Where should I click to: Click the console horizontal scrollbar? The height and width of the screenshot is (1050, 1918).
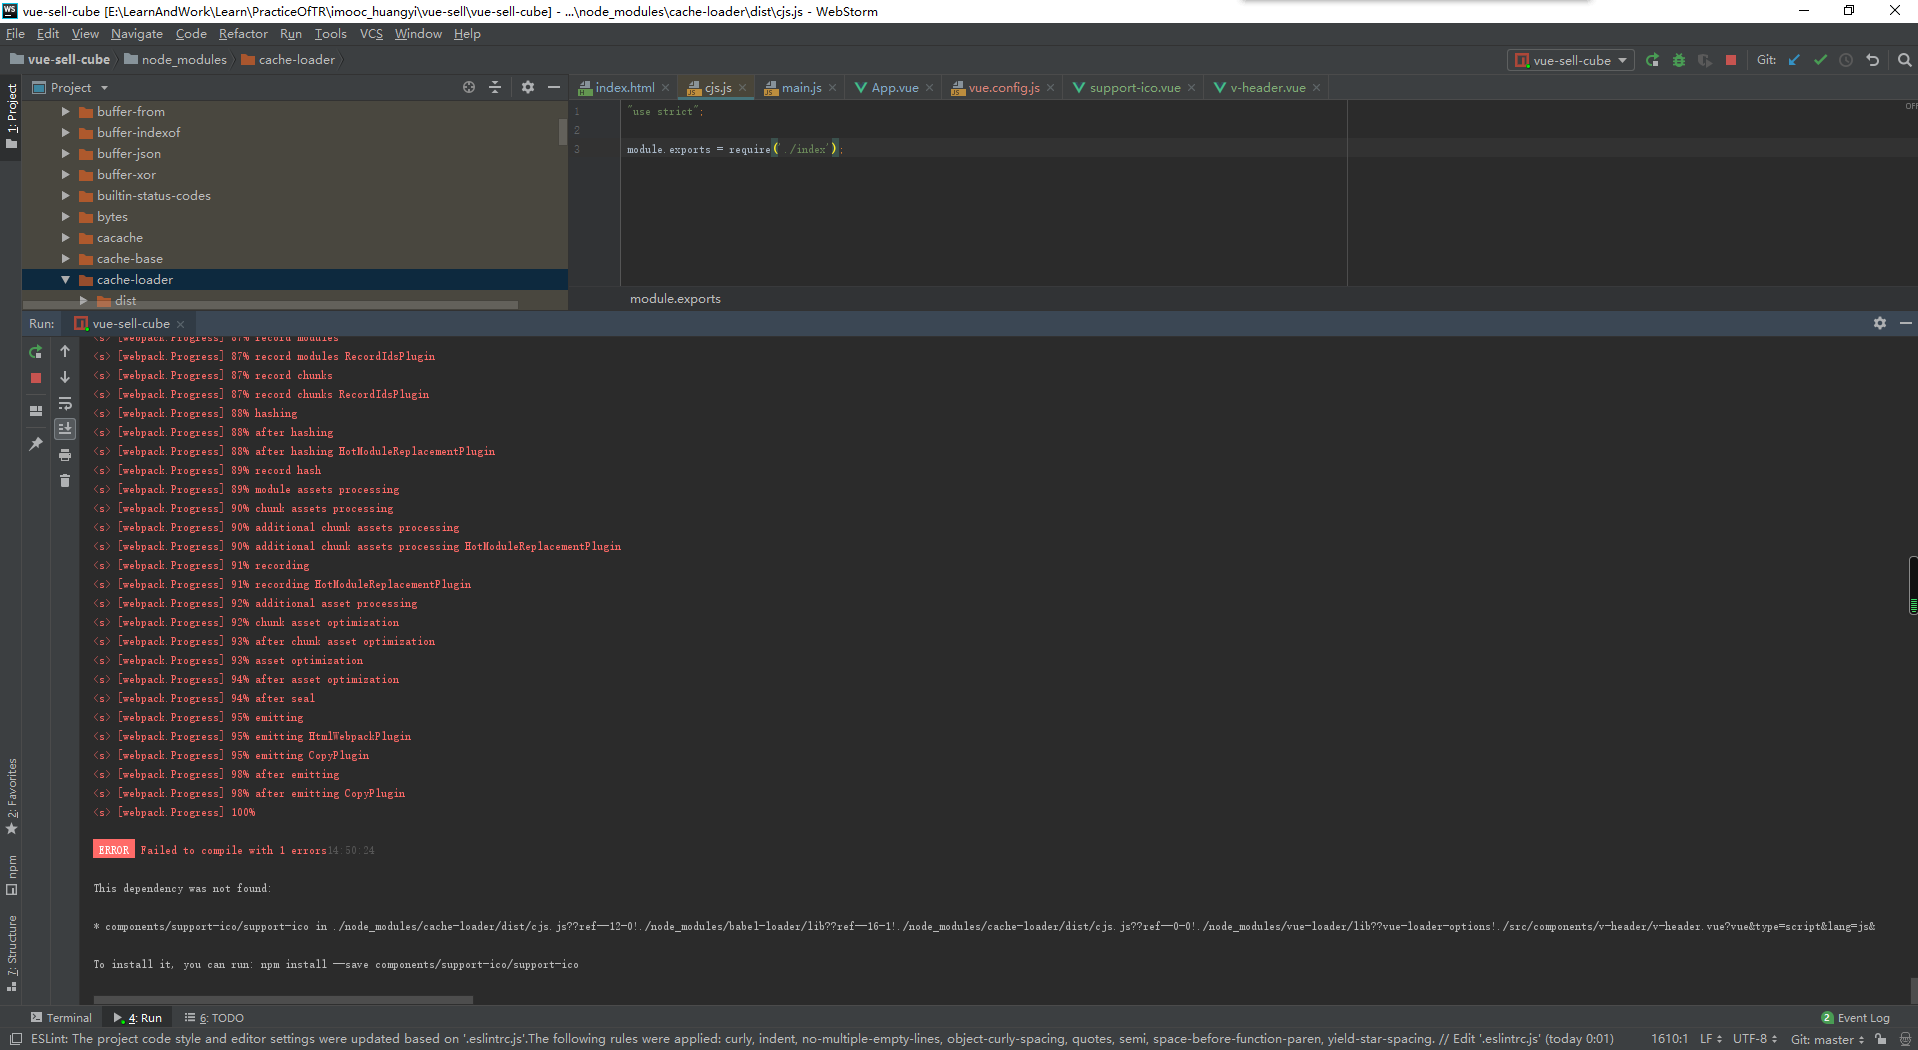(x=283, y=999)
